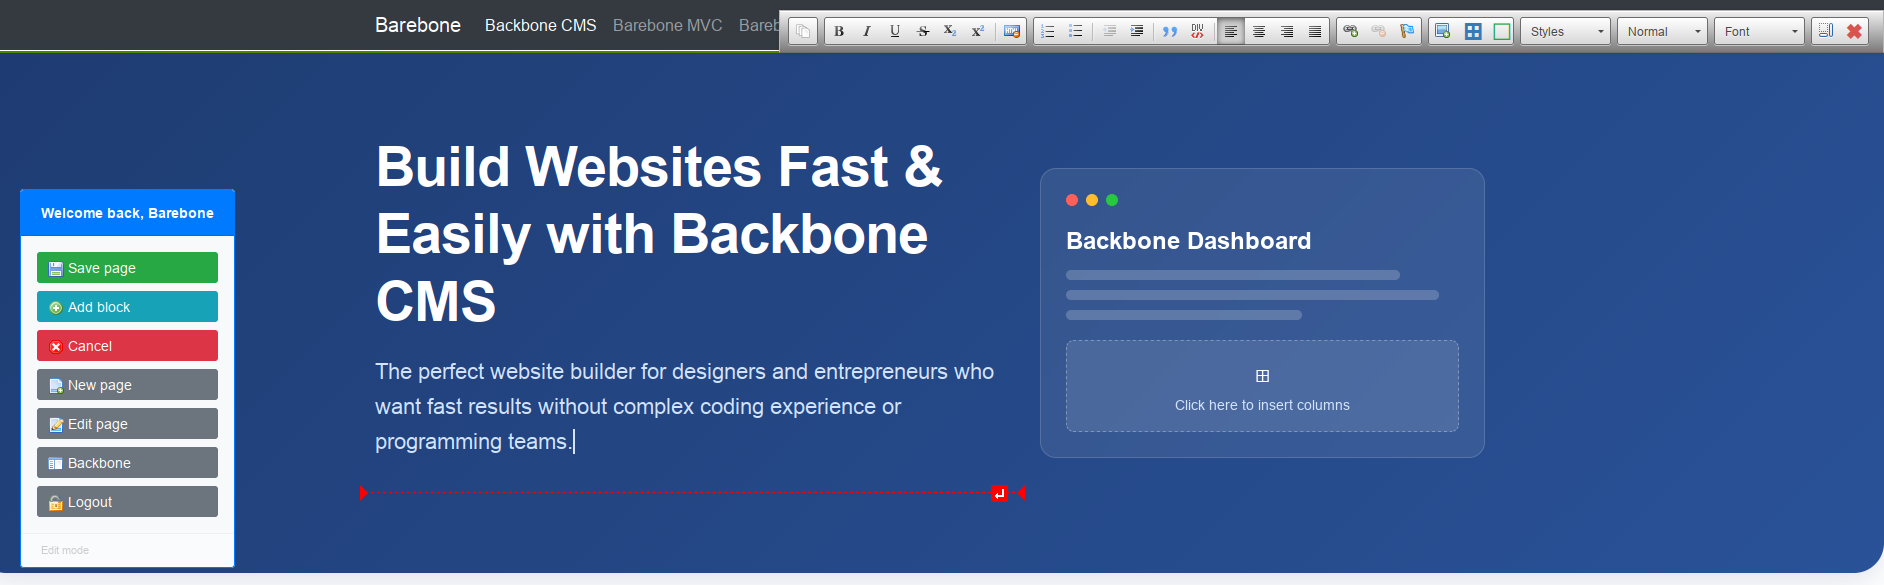The height and width of the screenshot is (585, 1884).
Task: Click the Logout button
Action: pyautogui.click(x=127, y=502)
